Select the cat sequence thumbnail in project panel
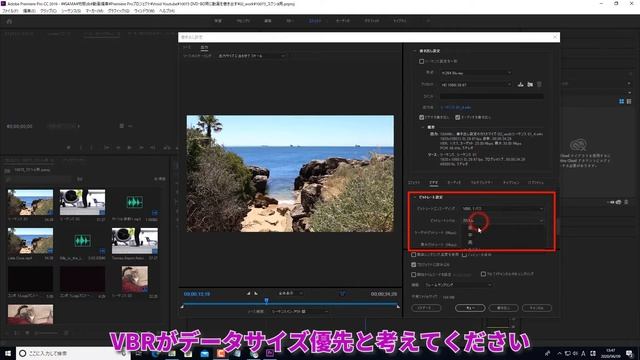The width and height of the screenshot is (640, 360). (x=135, y=279)
